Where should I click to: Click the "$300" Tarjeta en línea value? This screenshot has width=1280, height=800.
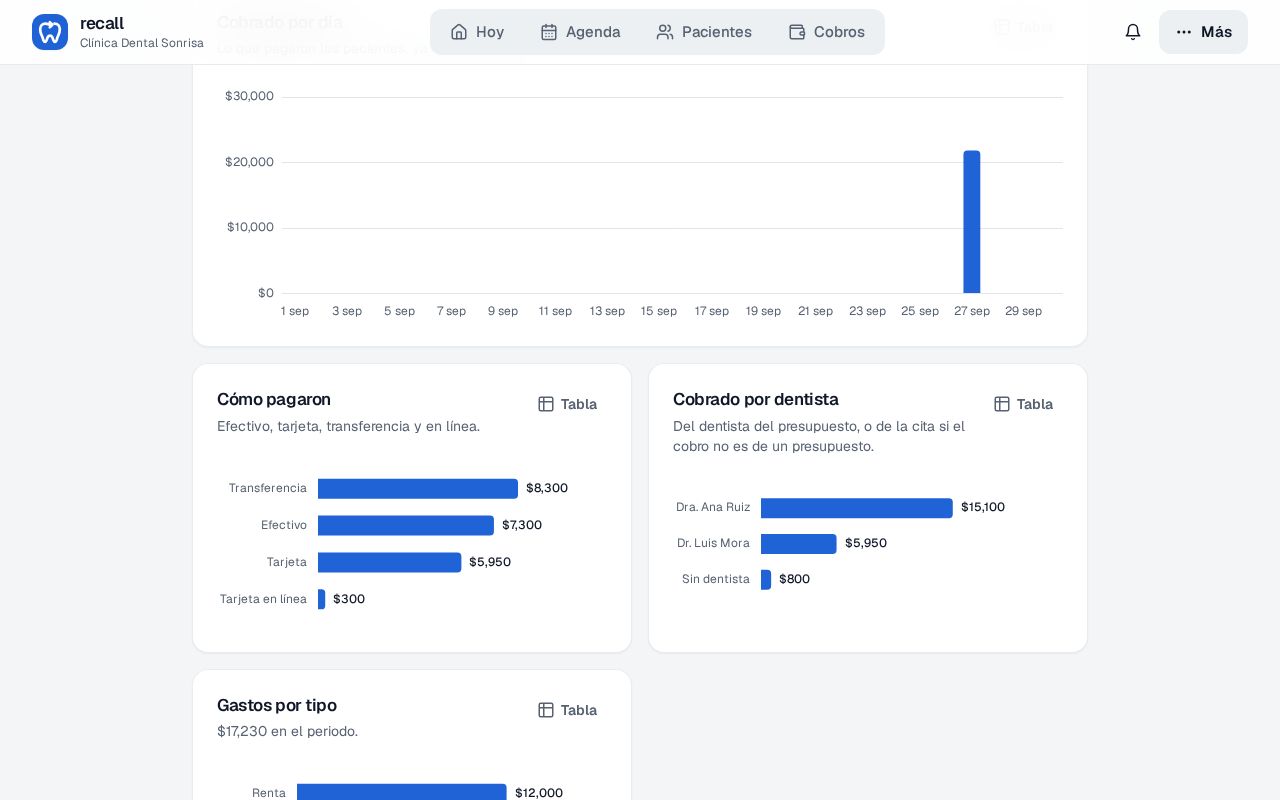349,599
